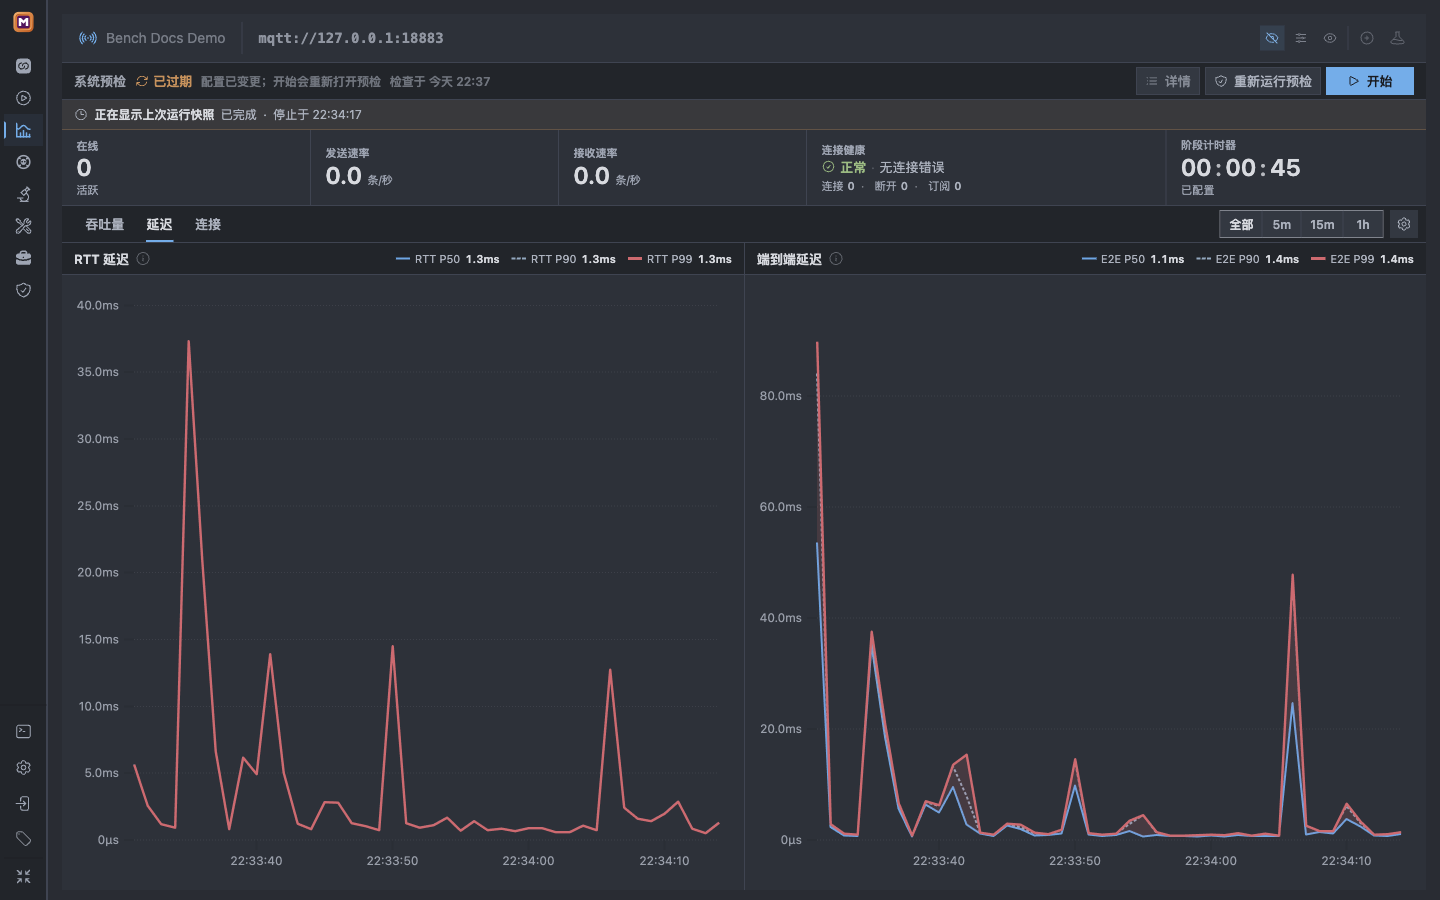Select the 5m time range

pyautogui.click(x=1282, y=224)
